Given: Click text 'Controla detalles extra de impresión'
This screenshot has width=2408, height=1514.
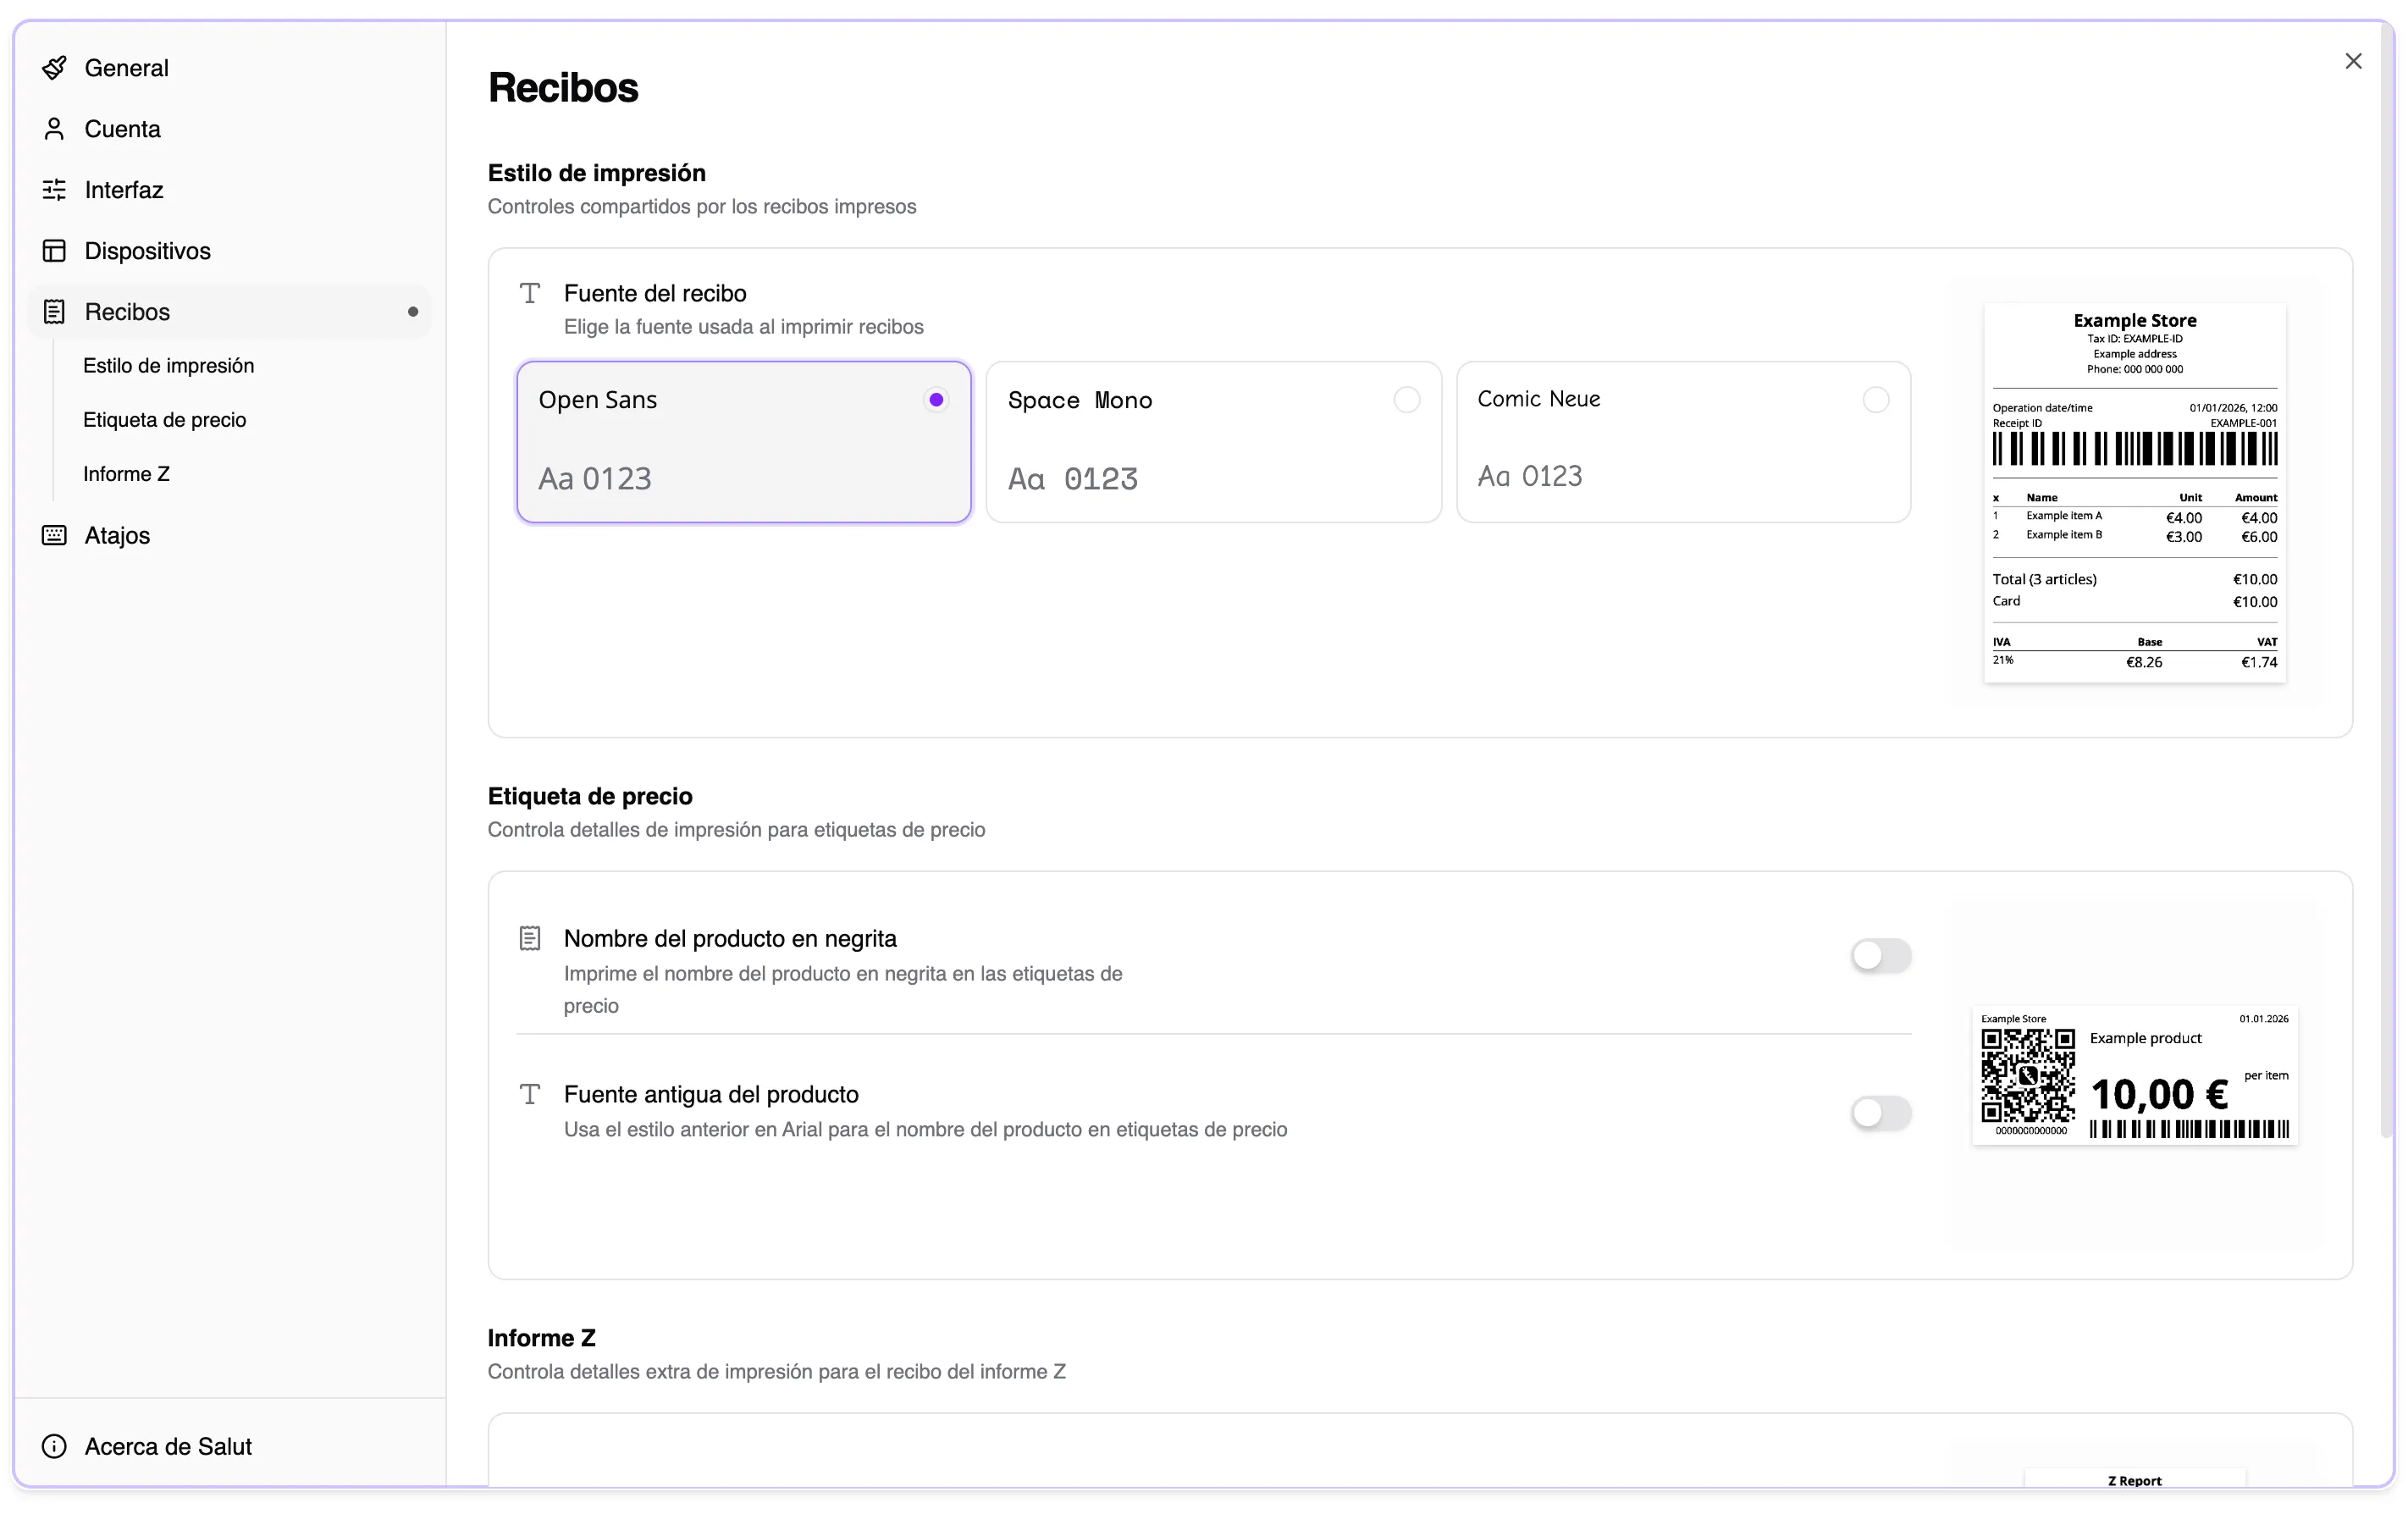Looking at the screenshot, I should [x=777, y=1372].
